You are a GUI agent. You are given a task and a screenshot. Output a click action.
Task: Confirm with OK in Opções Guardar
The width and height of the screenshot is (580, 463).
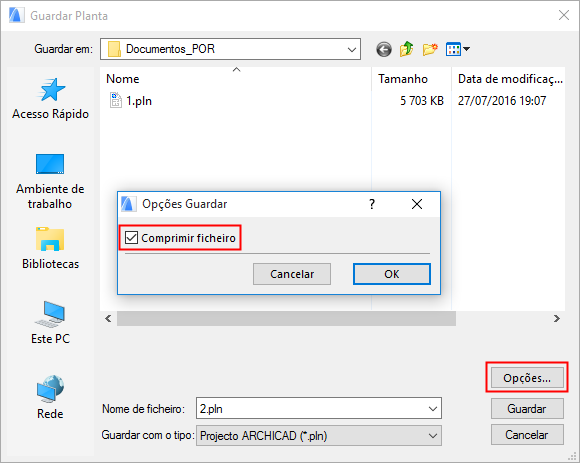point(392,274)
